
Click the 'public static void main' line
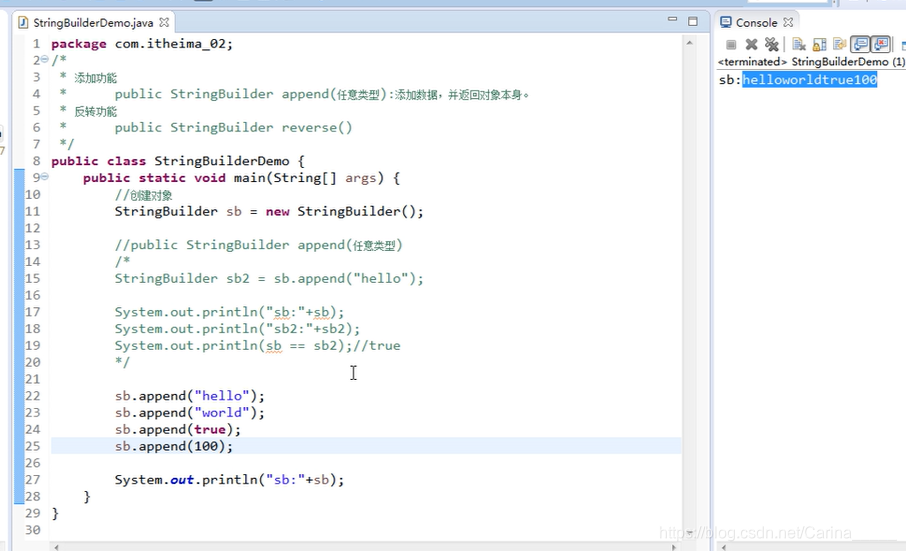(x=241, y=178)
